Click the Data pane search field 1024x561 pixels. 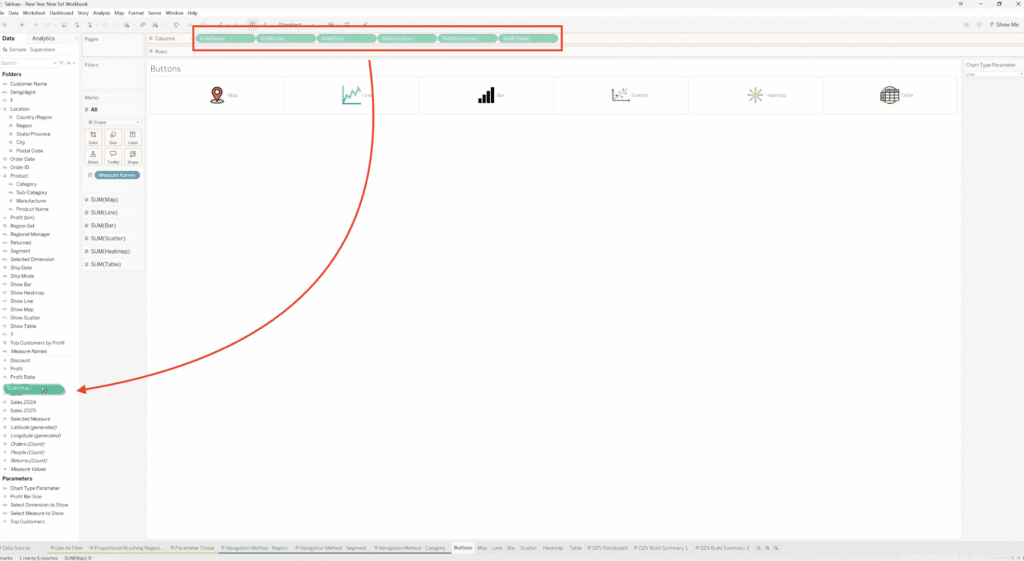click(30, 62)
